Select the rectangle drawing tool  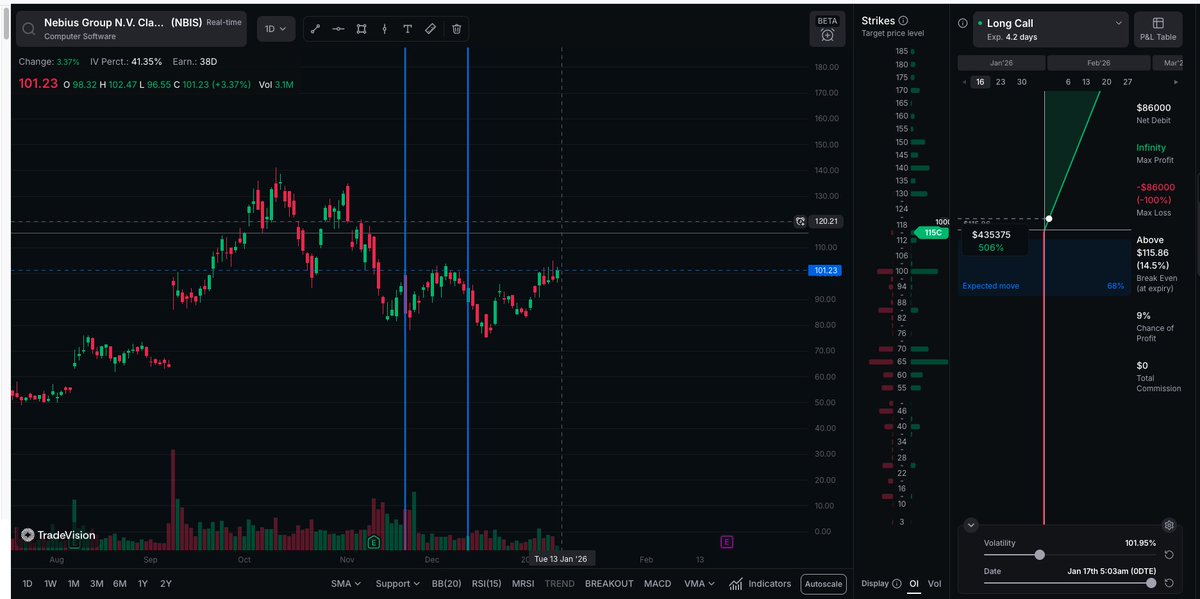point(362,29)
